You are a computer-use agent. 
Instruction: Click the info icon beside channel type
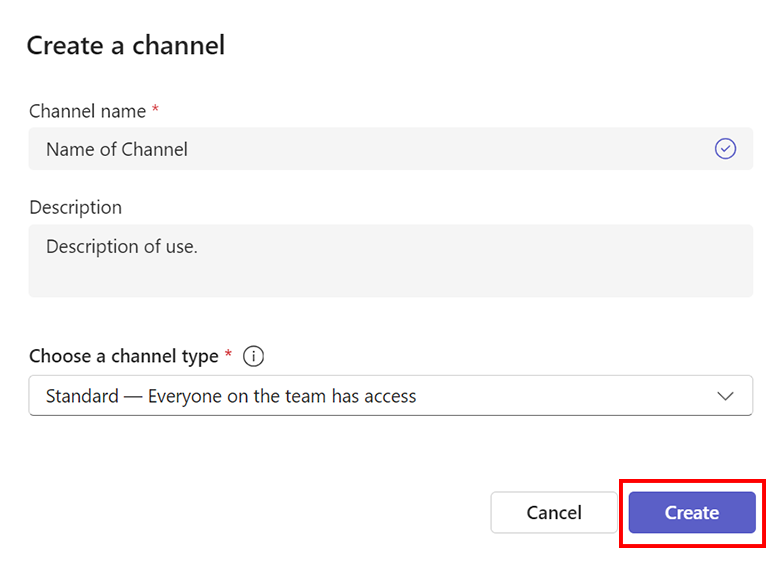coord(254,356)
